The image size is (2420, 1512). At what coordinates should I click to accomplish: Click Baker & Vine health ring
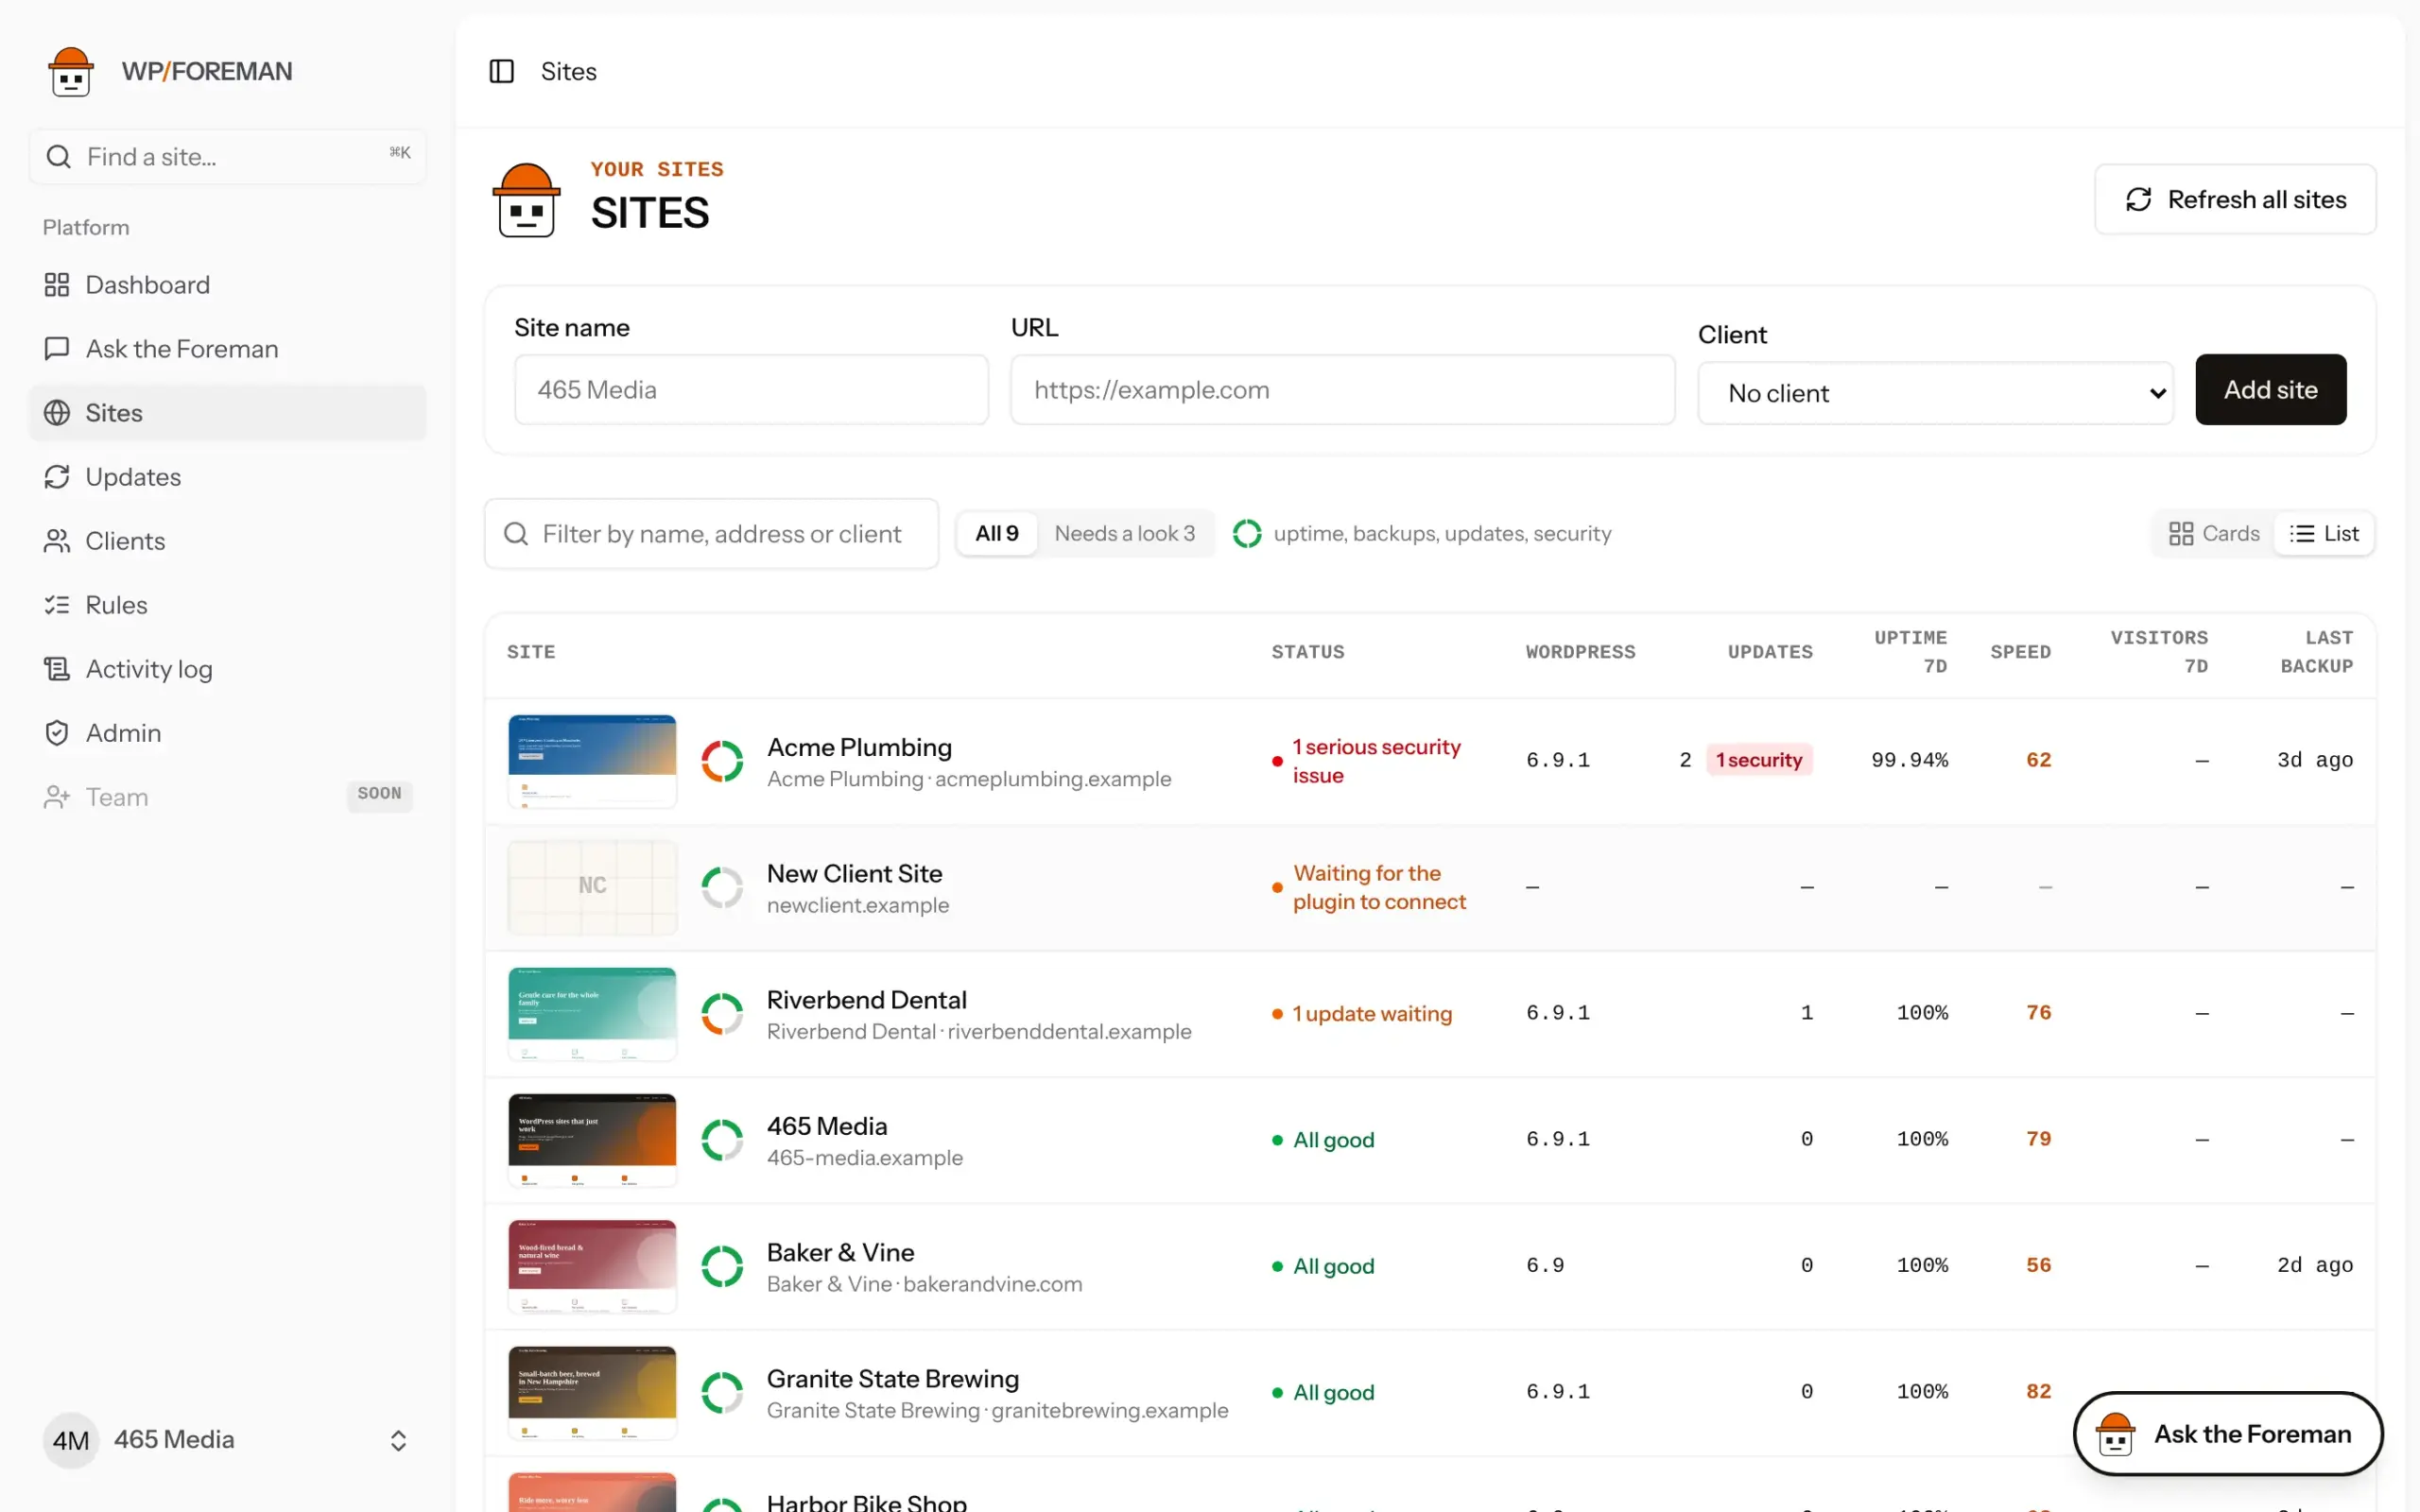(x=722, y=1266)
